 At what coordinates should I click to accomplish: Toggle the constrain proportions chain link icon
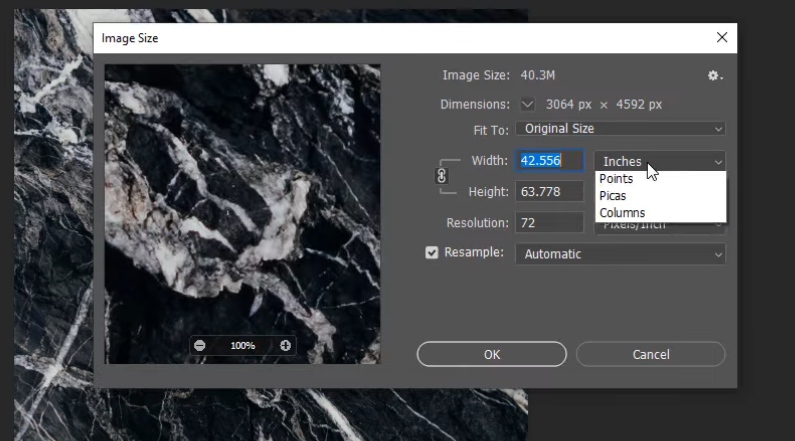point(441,175)
